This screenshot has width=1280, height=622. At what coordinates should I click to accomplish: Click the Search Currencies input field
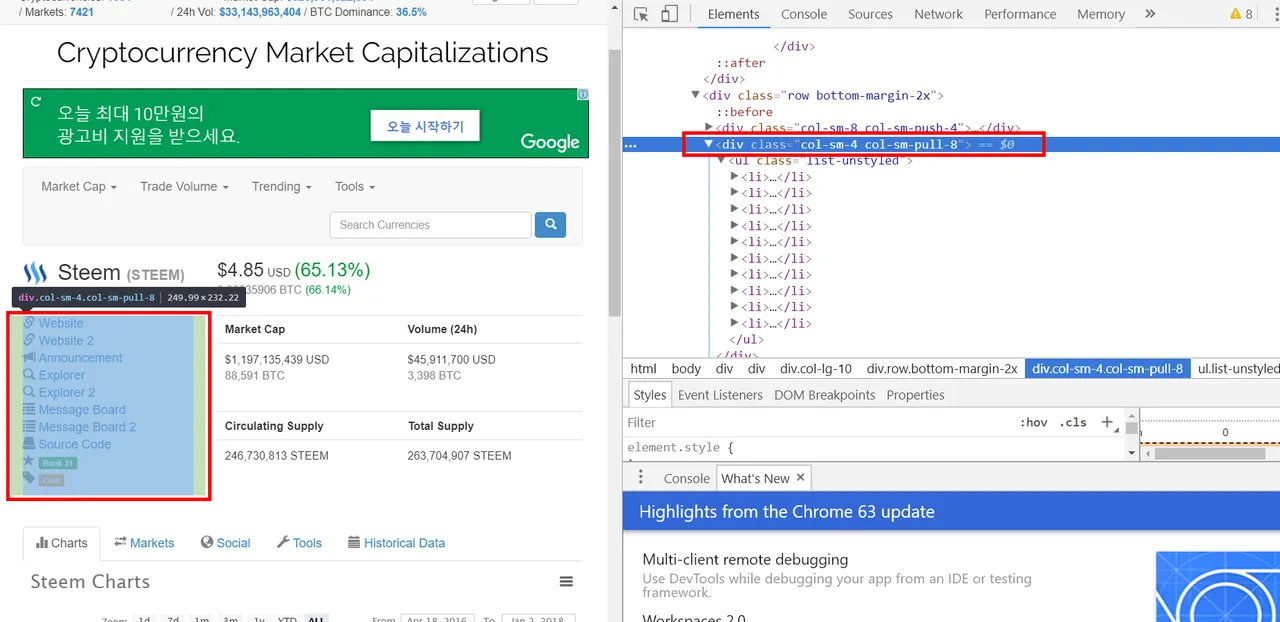coord(430,225)
